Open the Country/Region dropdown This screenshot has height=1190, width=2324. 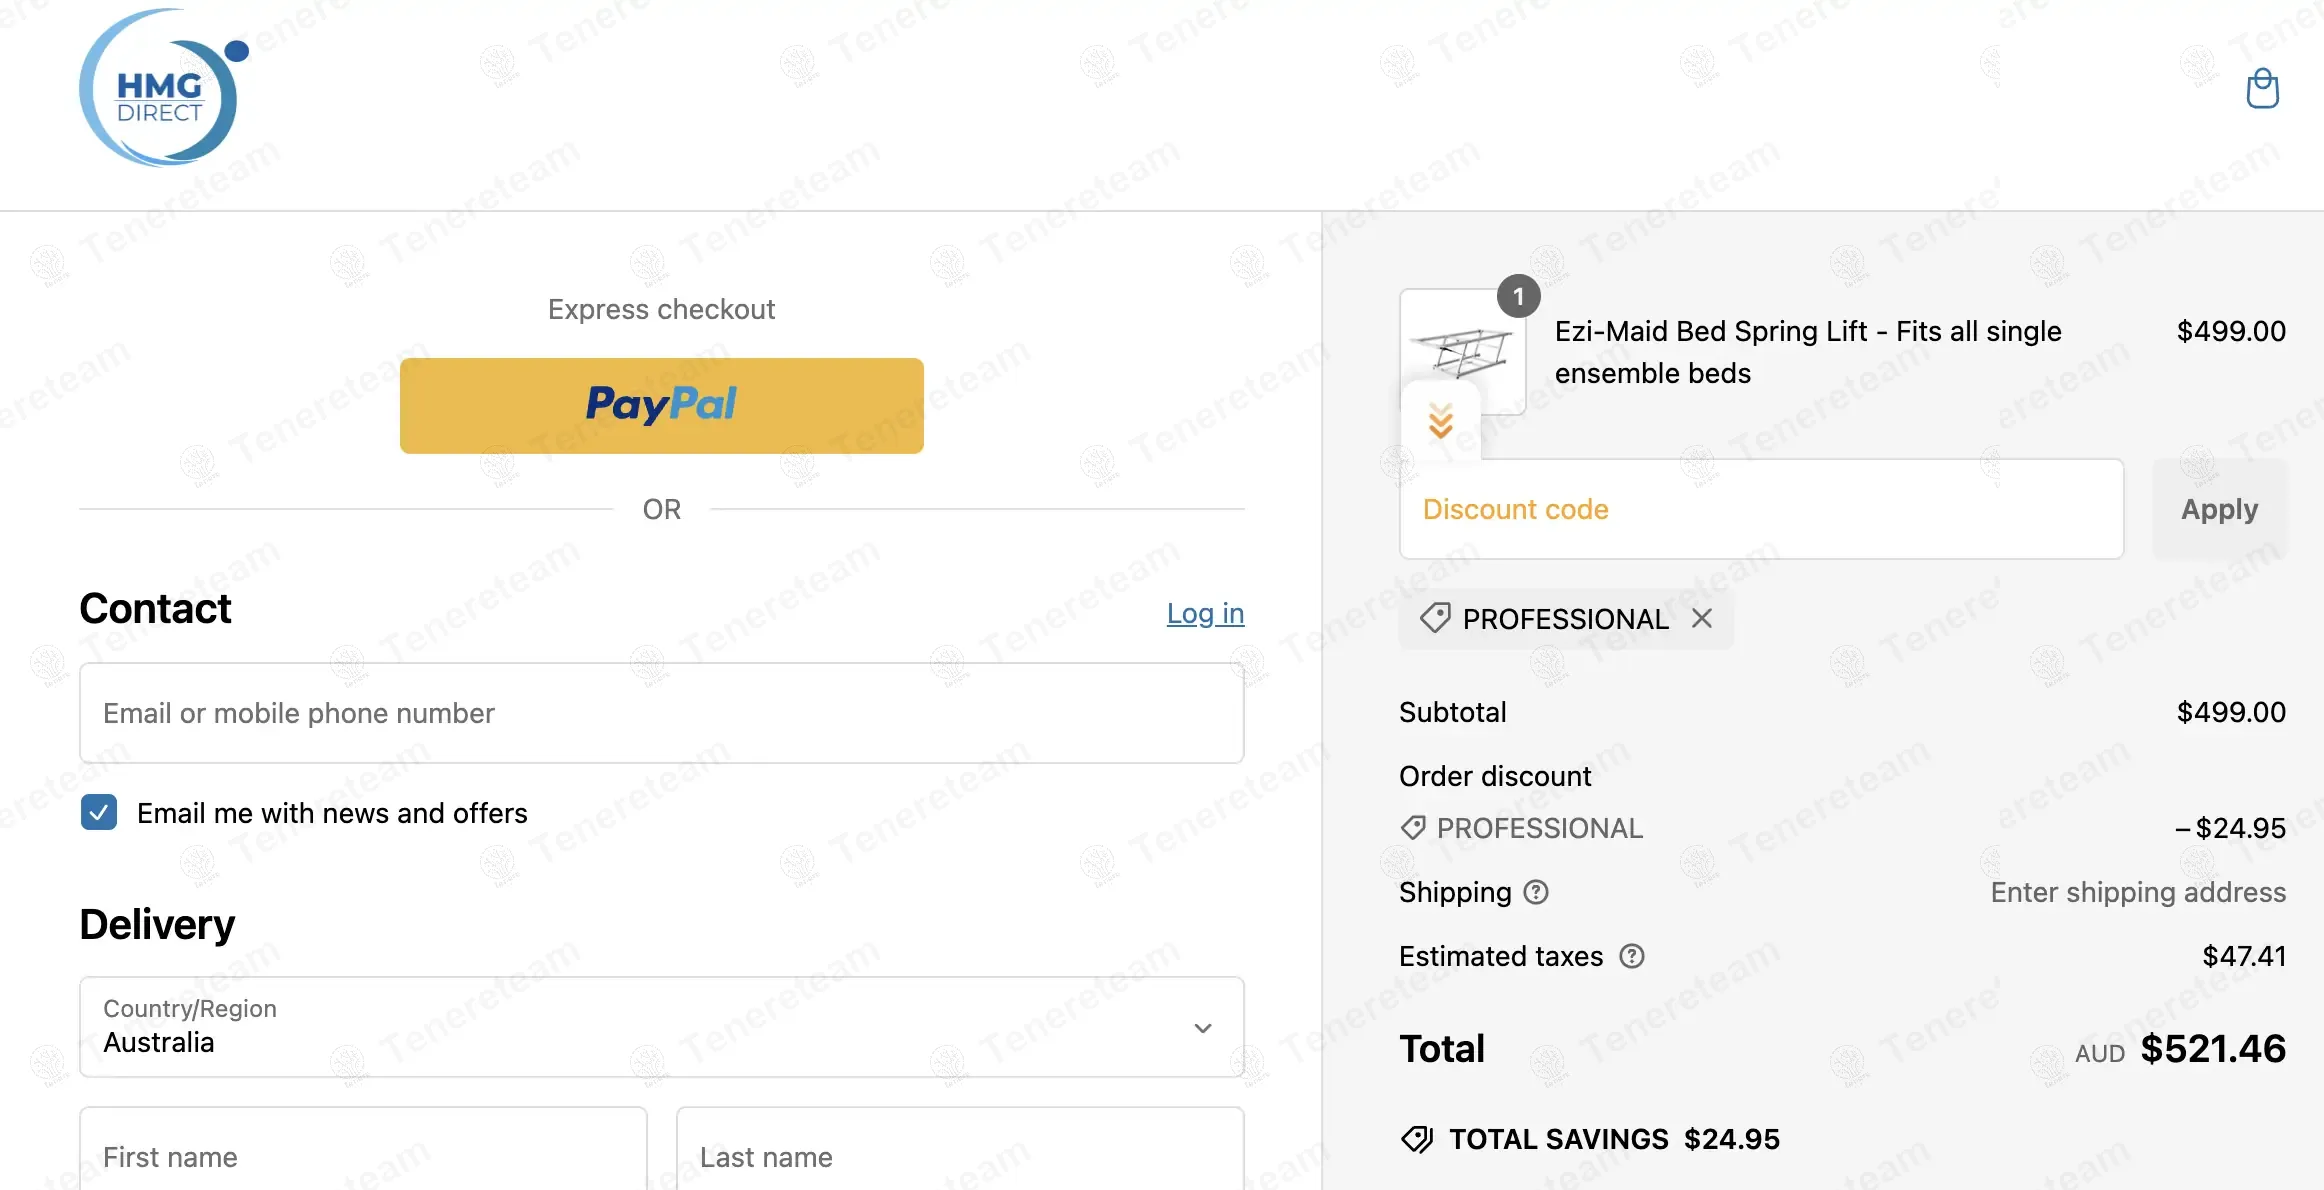pos(662,1027)
